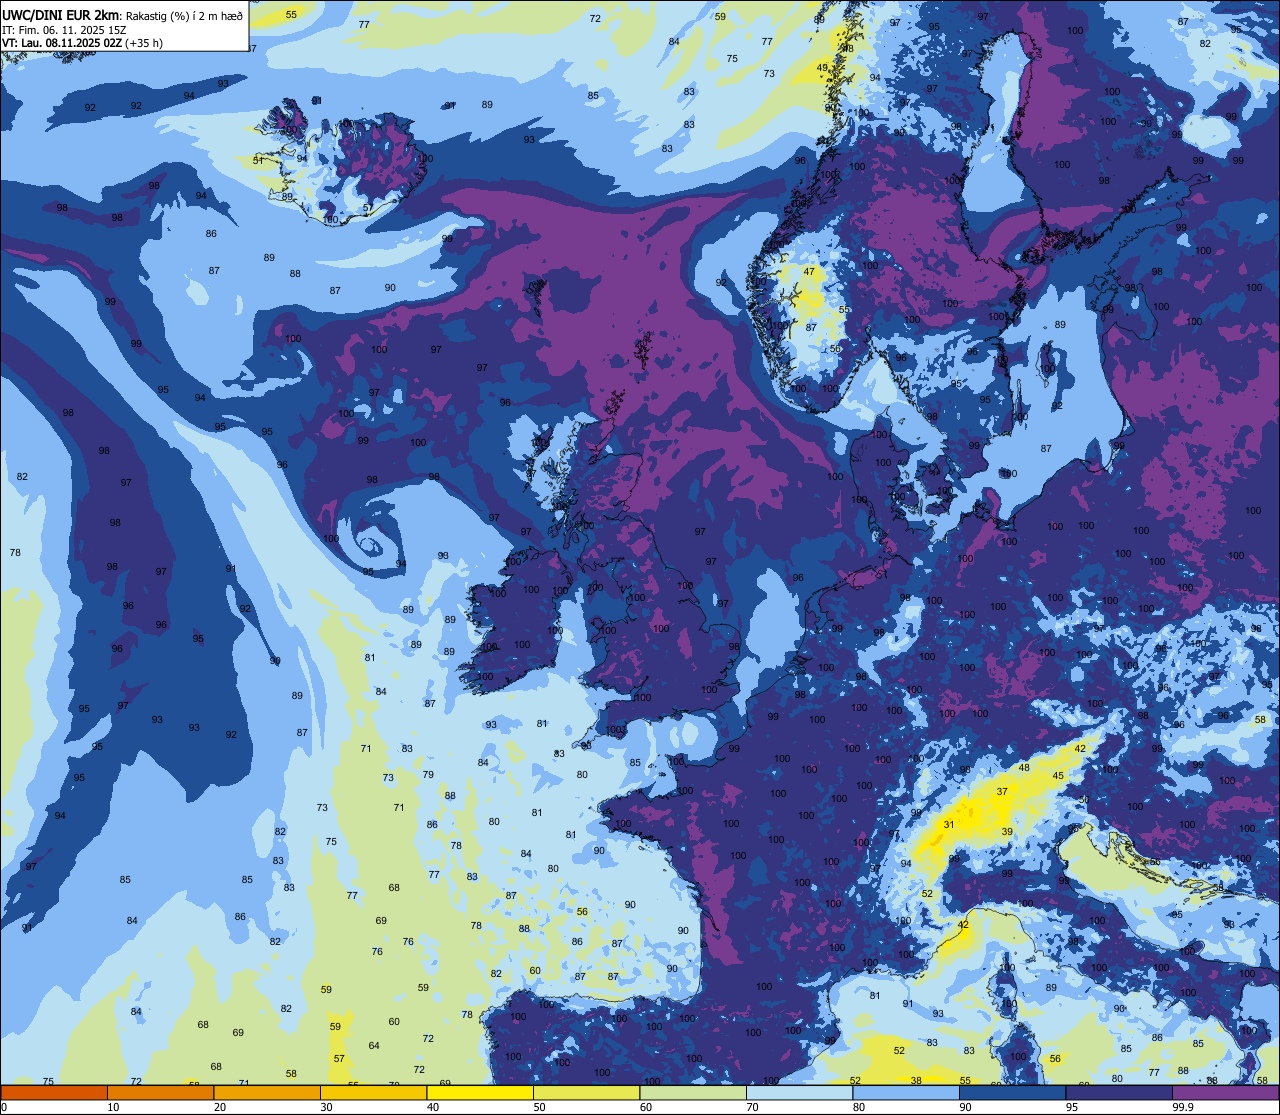Screen dimensions: 1280x1115
Task: Select the pale yellow 50–60 legend segment
Action: click(587, 1093)
